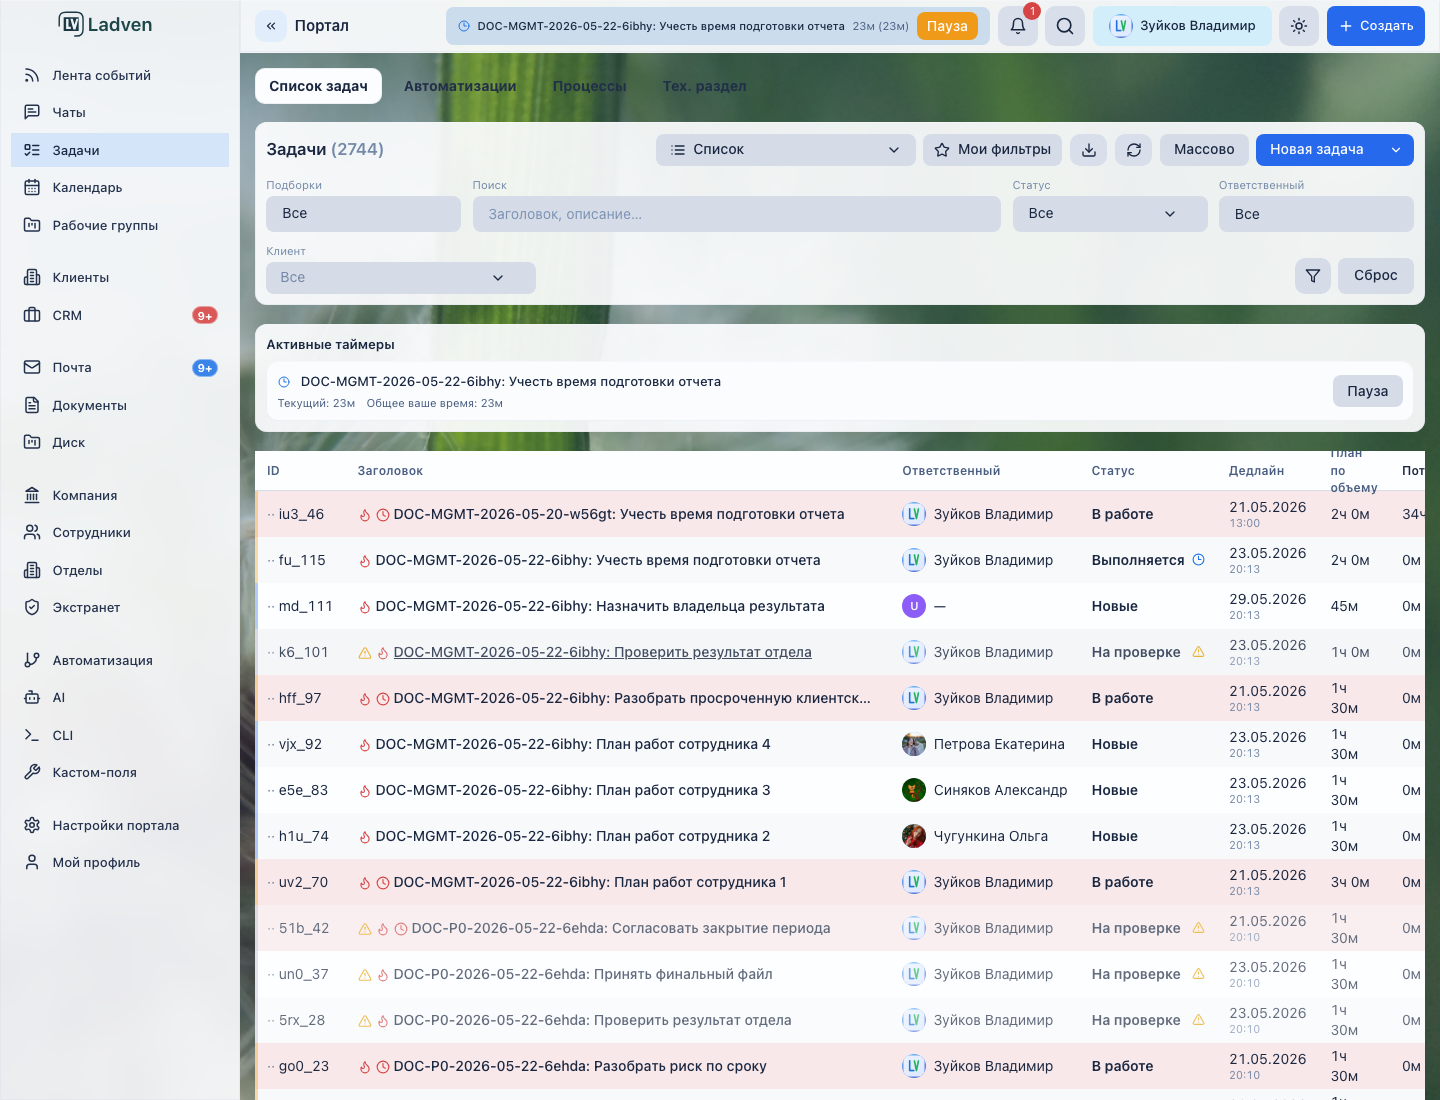
Task: Open Клиенты in sidebar
Action: click(120, 277)
